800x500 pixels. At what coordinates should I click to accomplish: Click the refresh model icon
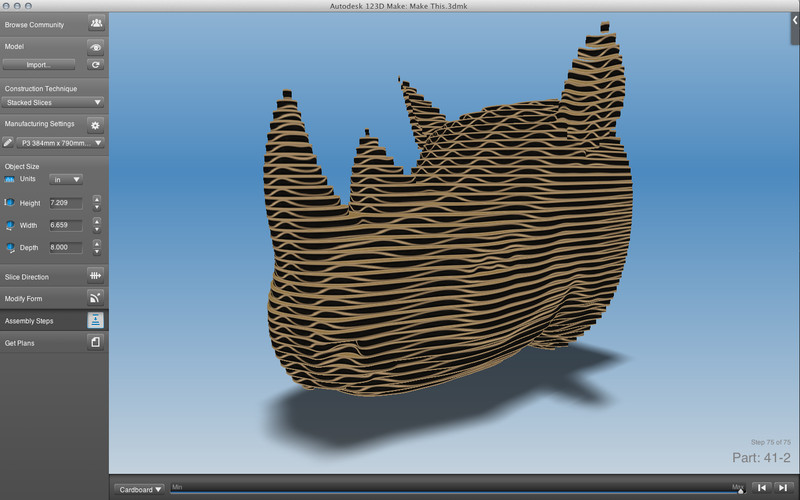pyautogui.click(x=96, y=64)
